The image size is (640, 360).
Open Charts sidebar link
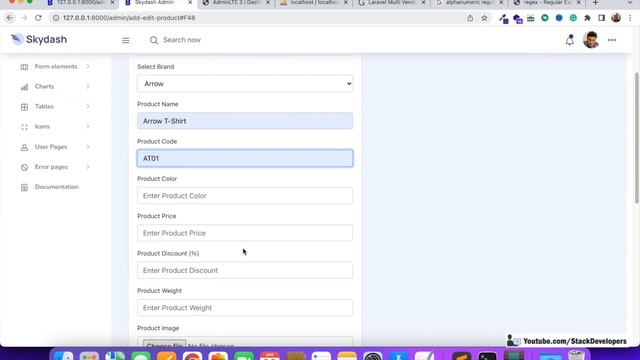tap(44, 87)
